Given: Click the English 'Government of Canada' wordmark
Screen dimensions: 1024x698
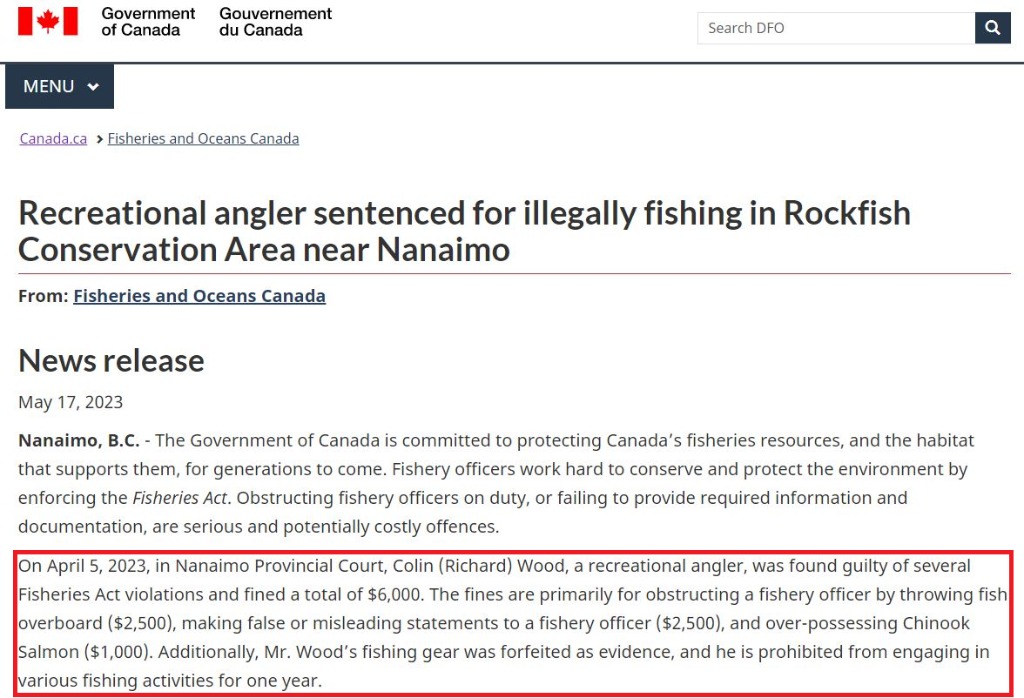Looking at the screenshot, I should 148,22.
